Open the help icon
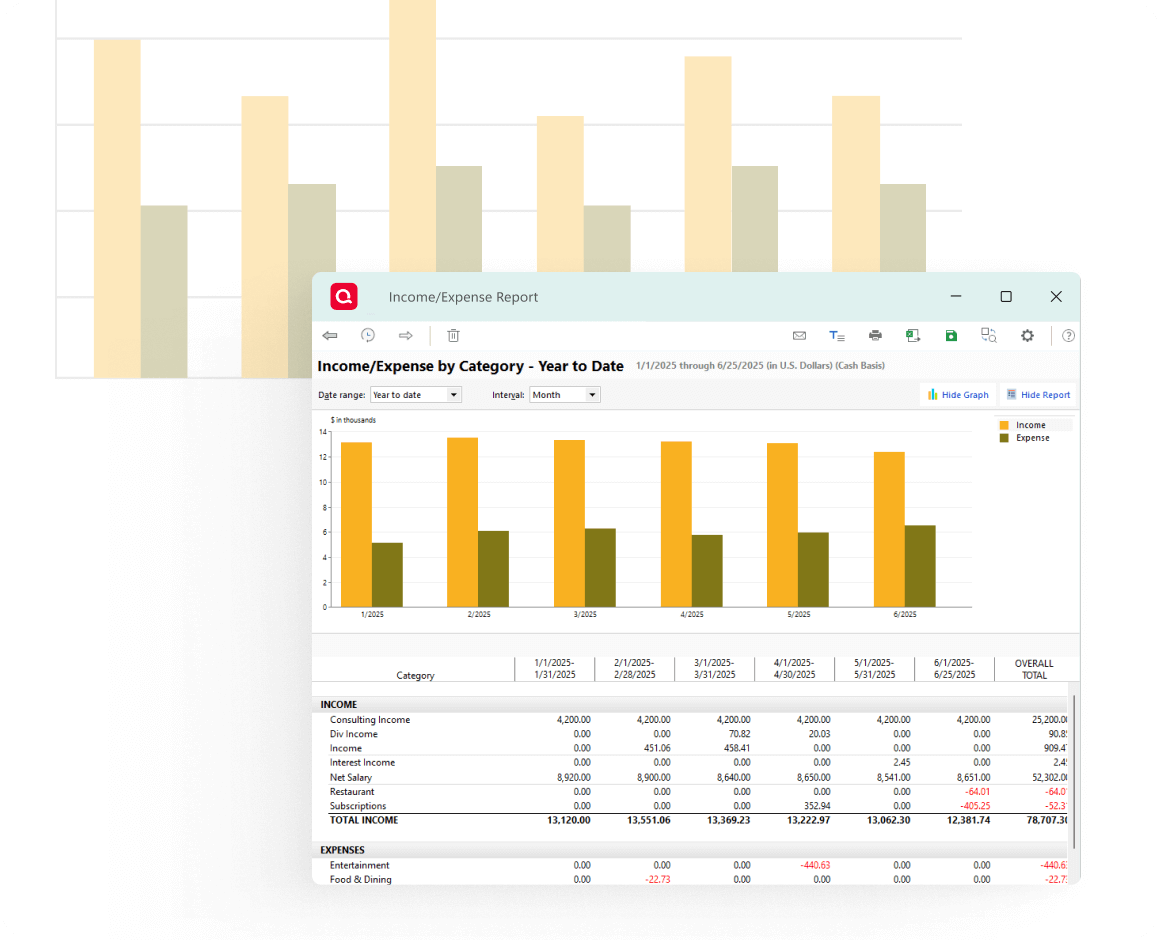The width and height of the screenshot is (1160, 940). 1068,335
